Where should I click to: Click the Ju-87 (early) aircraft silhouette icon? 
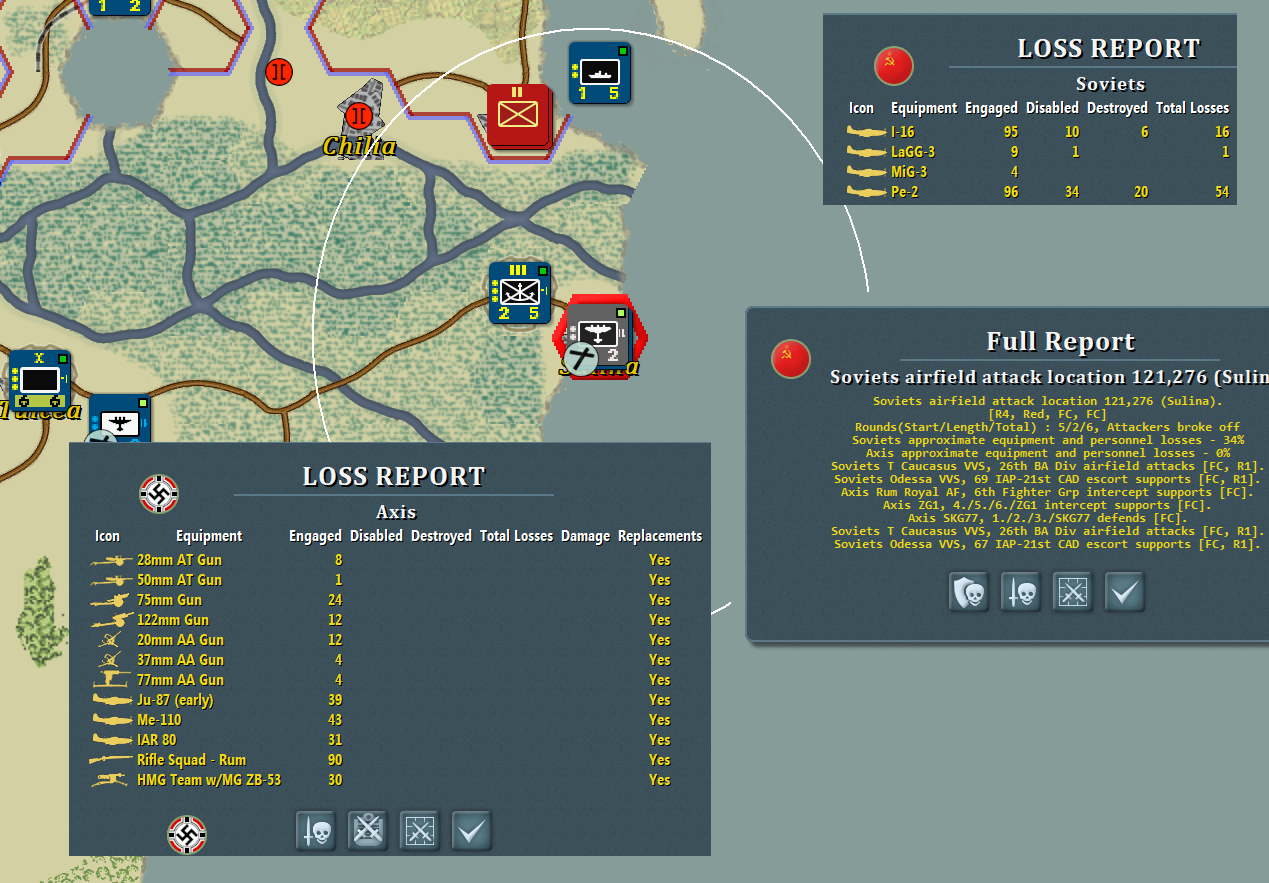click(111, 700)
